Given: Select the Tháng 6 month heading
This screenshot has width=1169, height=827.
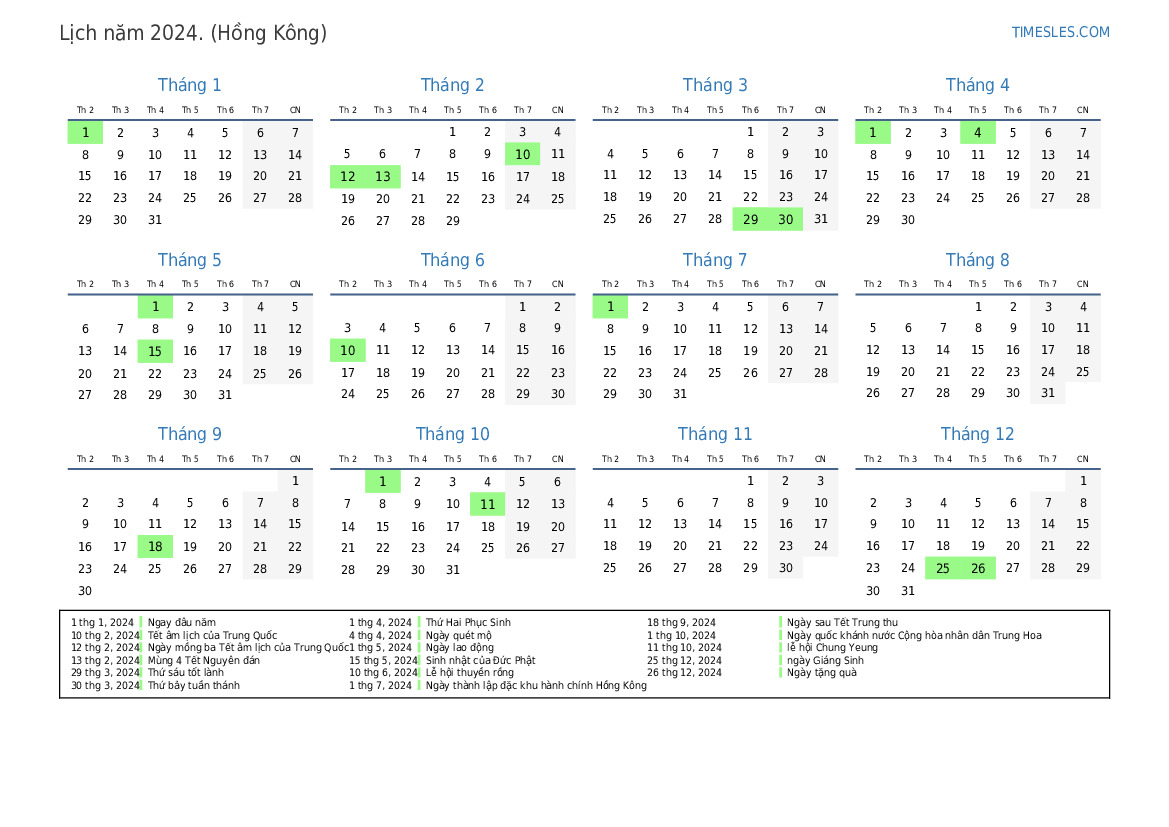Looking at the screenshot, I should point(452,260).
